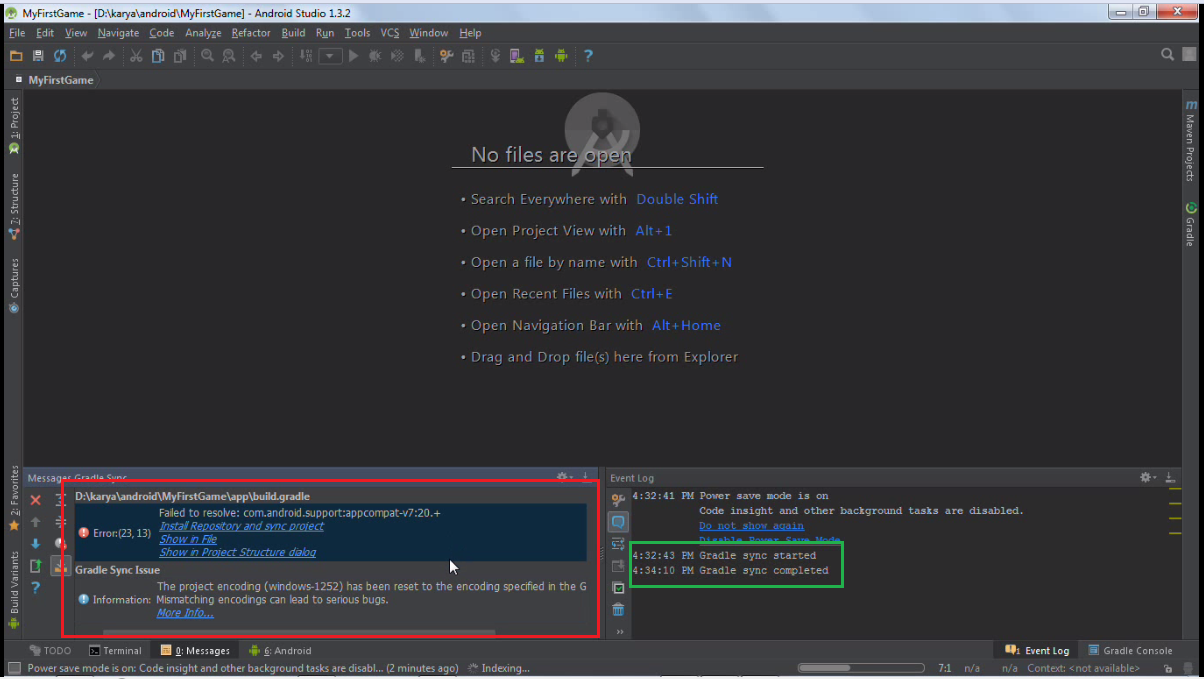Click the Do not show again link
1204x682 pixels.
click(751, 526)
